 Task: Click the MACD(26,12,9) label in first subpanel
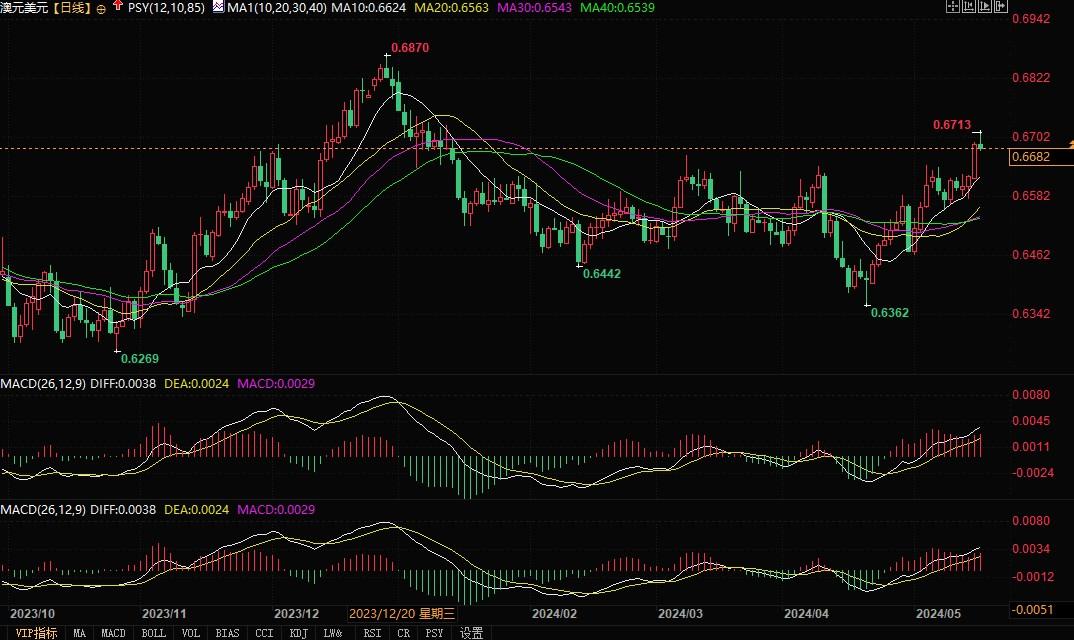point(43,383)
